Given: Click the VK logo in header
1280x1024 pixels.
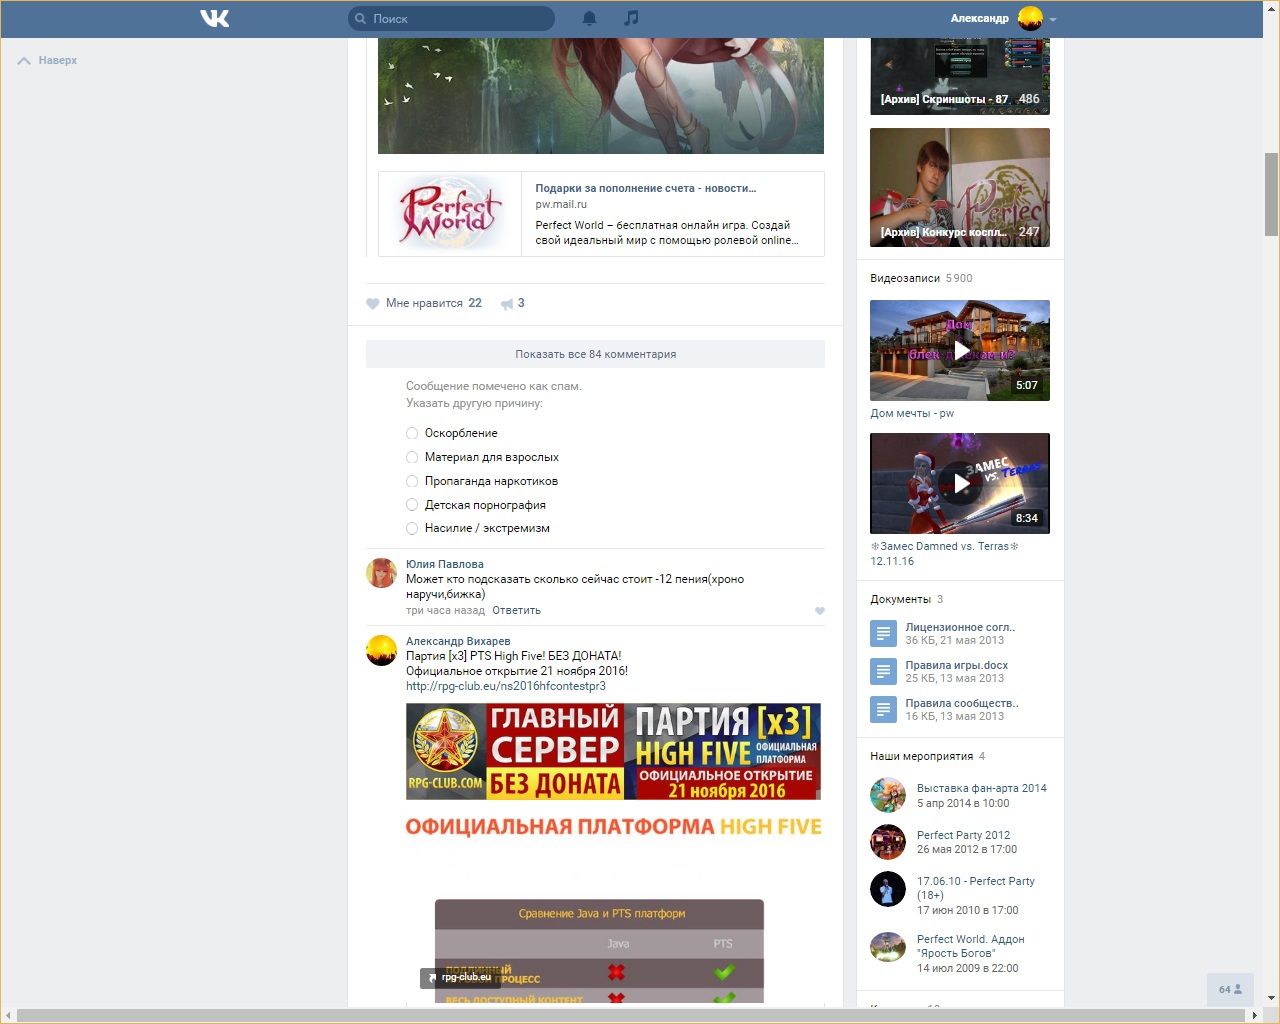Looking at the screenshot, I should 214,18.
